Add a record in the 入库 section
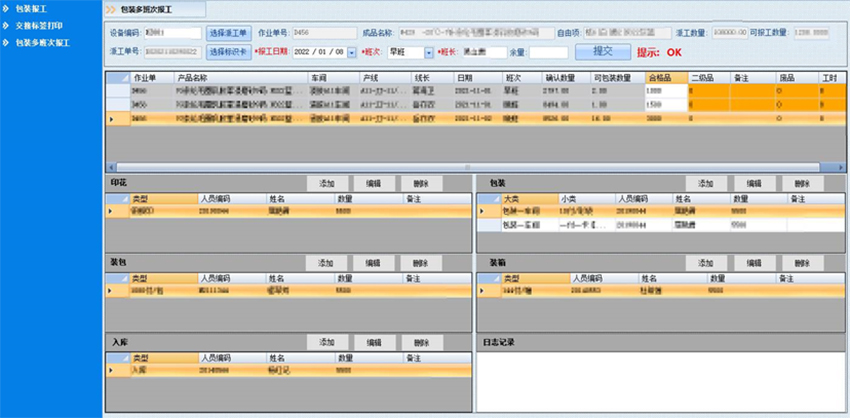The width and height of the screenshot is (850, 418). click(327, 343)
